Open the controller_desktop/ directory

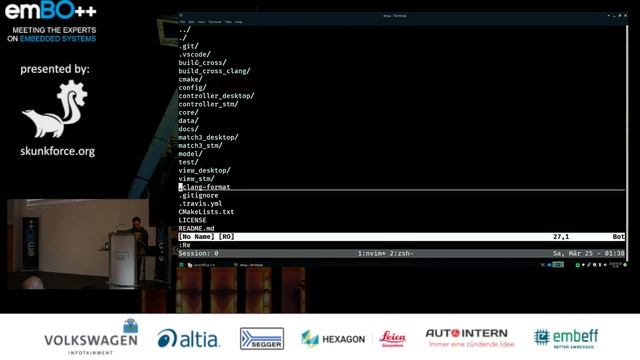pyautogui.click(x=216, y=96)
